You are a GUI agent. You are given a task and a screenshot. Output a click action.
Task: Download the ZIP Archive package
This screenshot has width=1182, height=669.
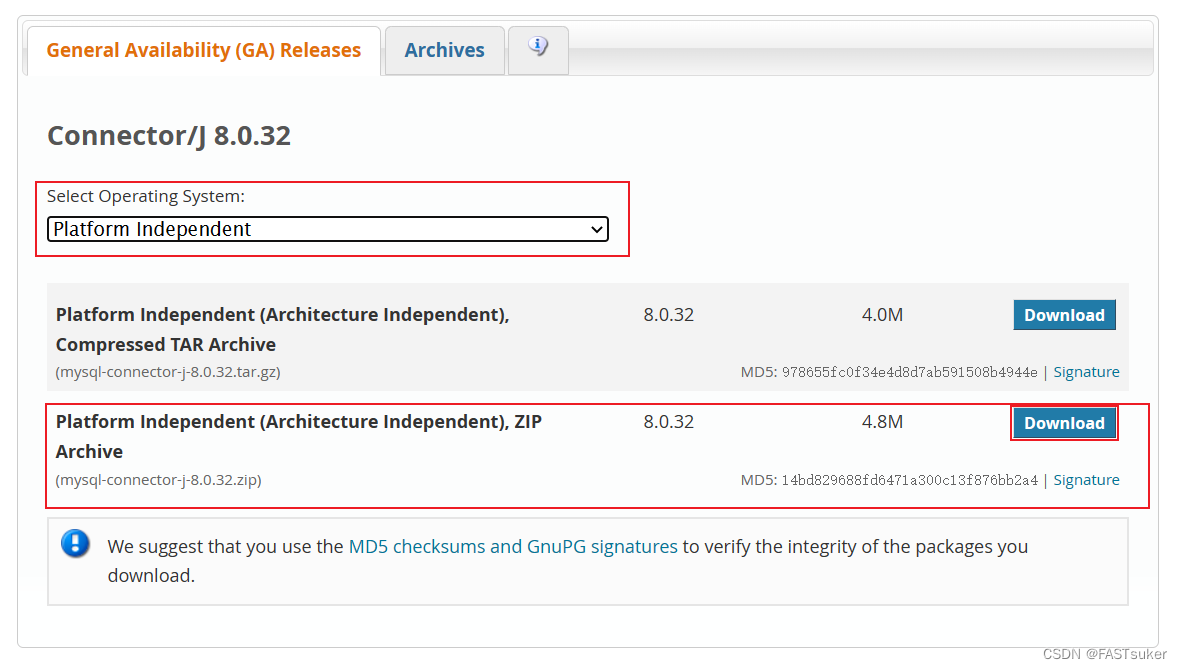[1064, 423]
